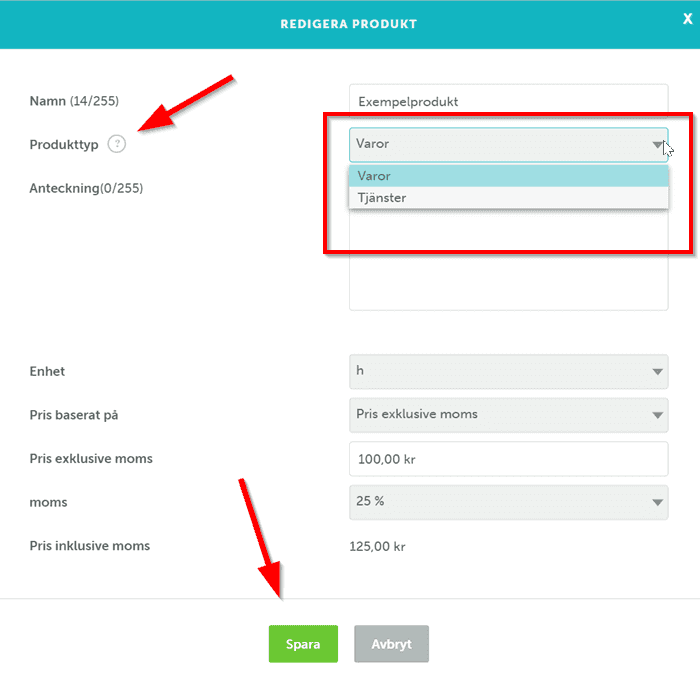This screenshot has width=700, height=679.
Task: Click the Produkttyp help question mark icon
Action: (x=117, y=144)
